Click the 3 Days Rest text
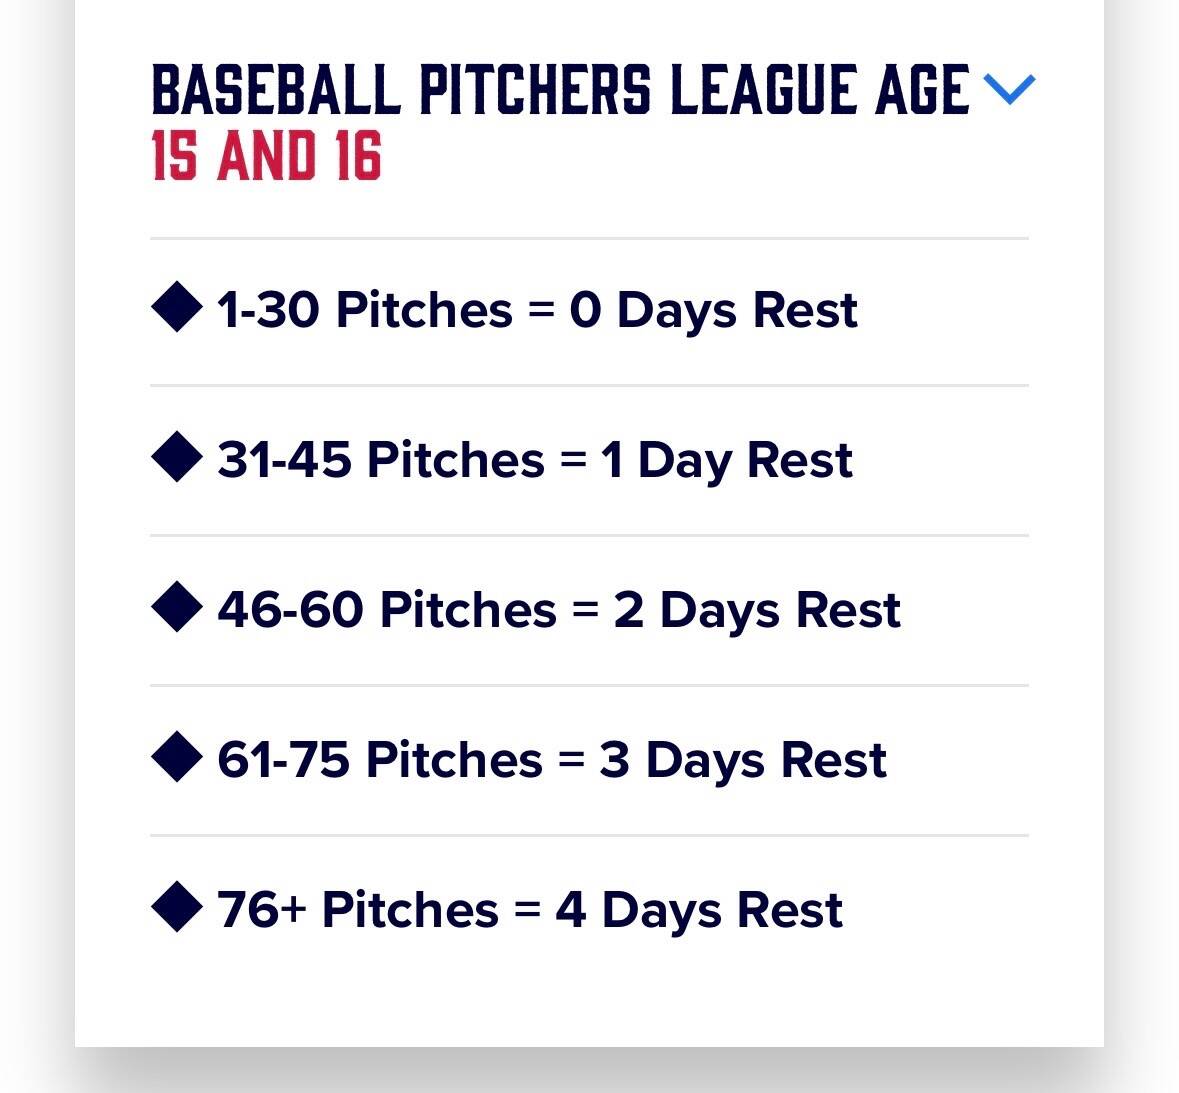1179x1093 pixels. [x=743, y=760]
